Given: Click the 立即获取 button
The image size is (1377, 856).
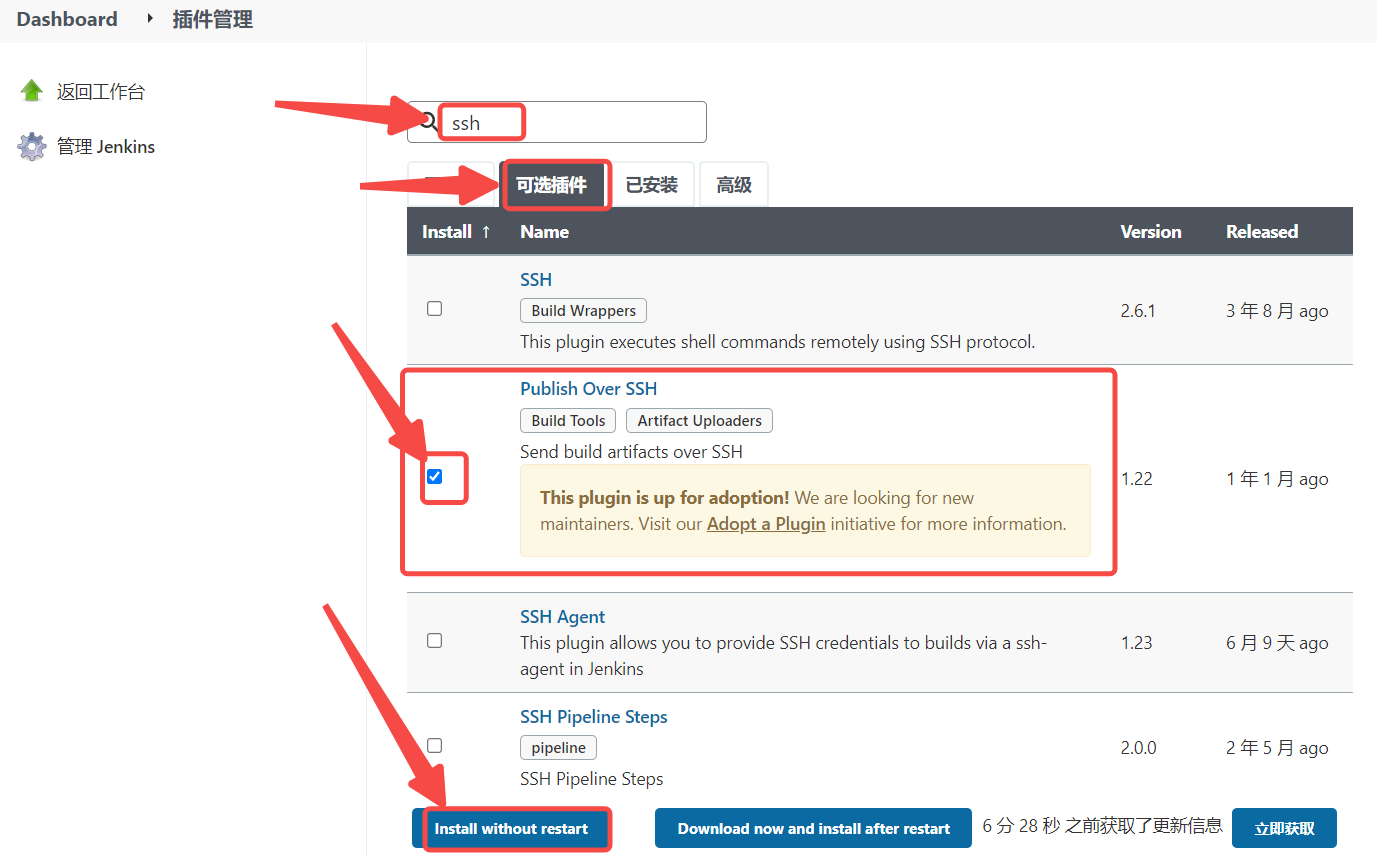Looking at the screenshot, I should [1284, 828].
